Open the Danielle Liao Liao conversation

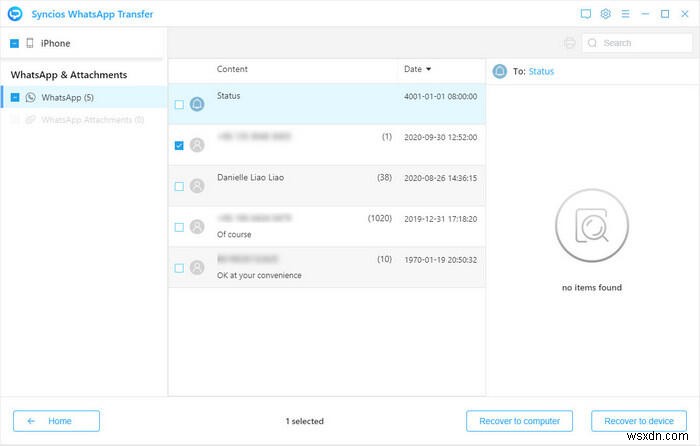pos(327,186)
